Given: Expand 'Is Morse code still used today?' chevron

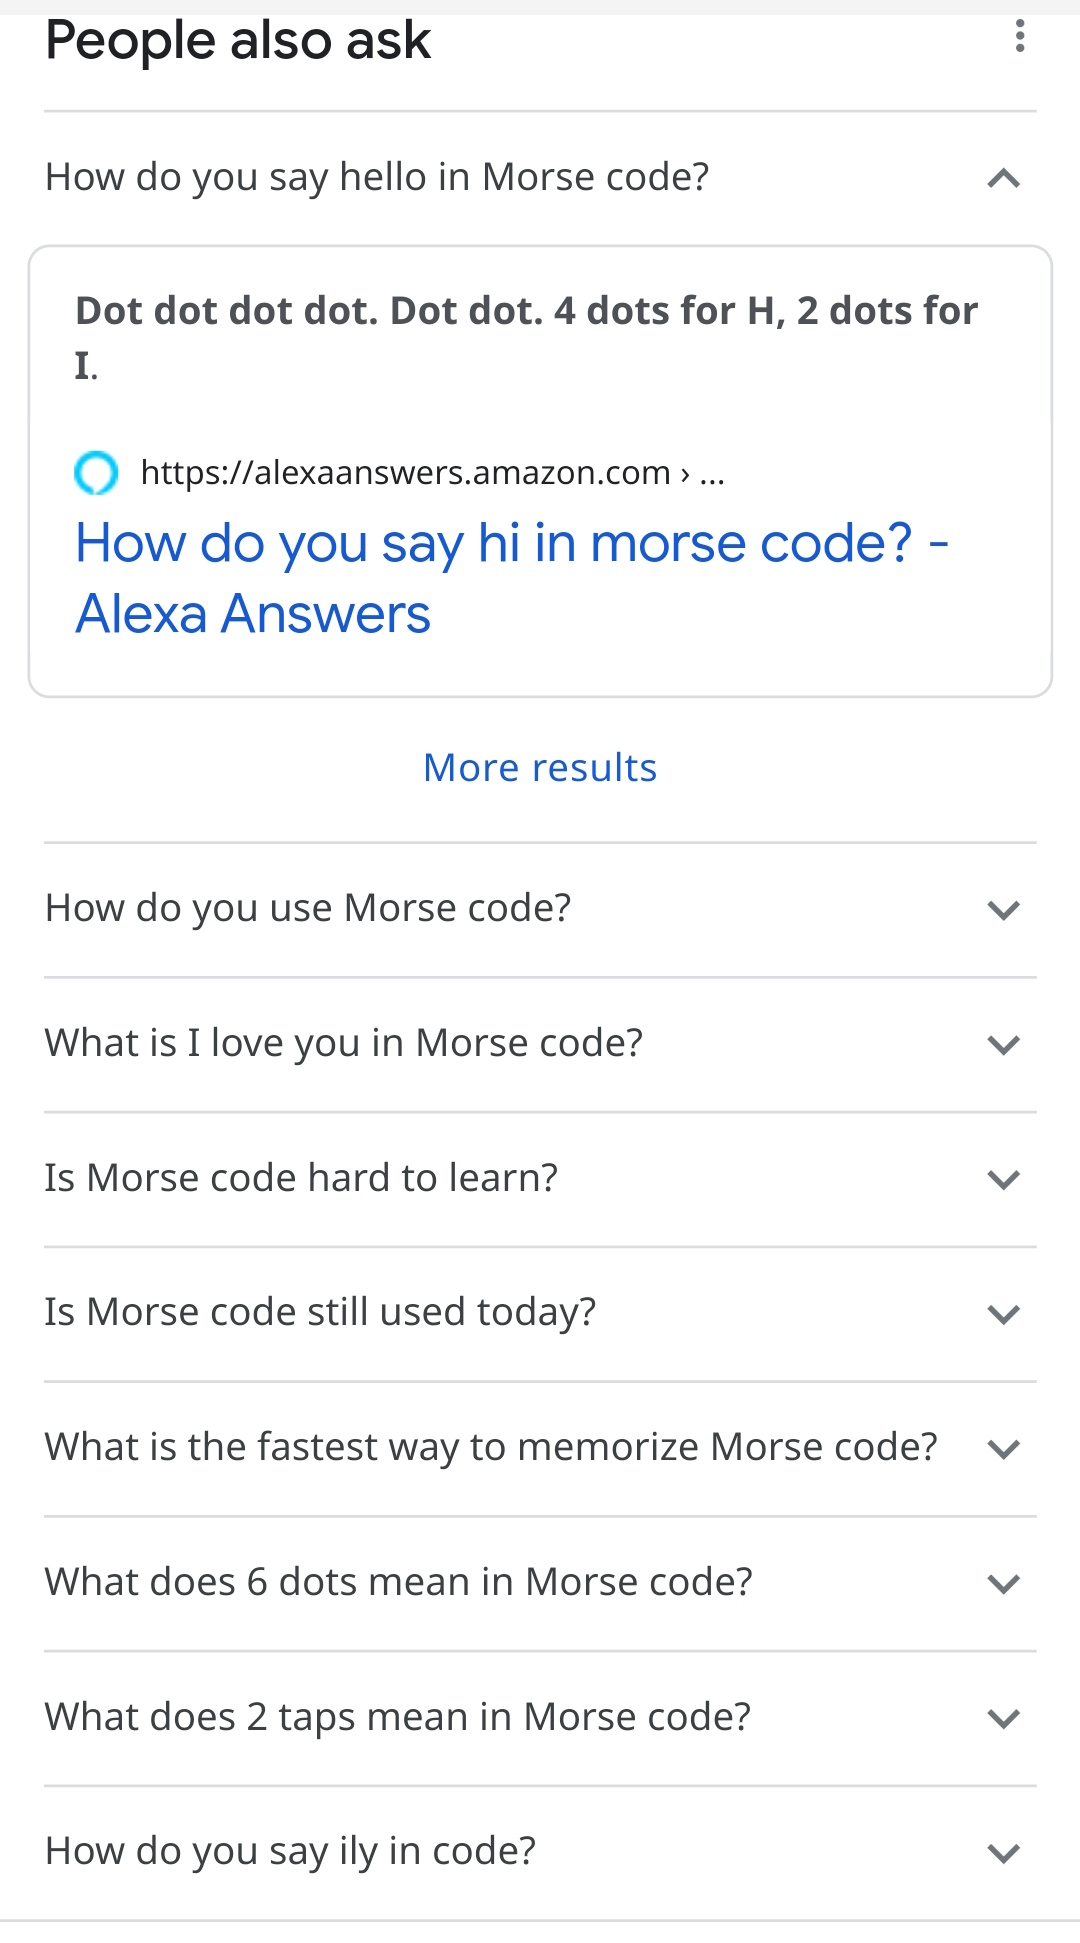Looking at the screenshot, I should click(1003, 1314).
